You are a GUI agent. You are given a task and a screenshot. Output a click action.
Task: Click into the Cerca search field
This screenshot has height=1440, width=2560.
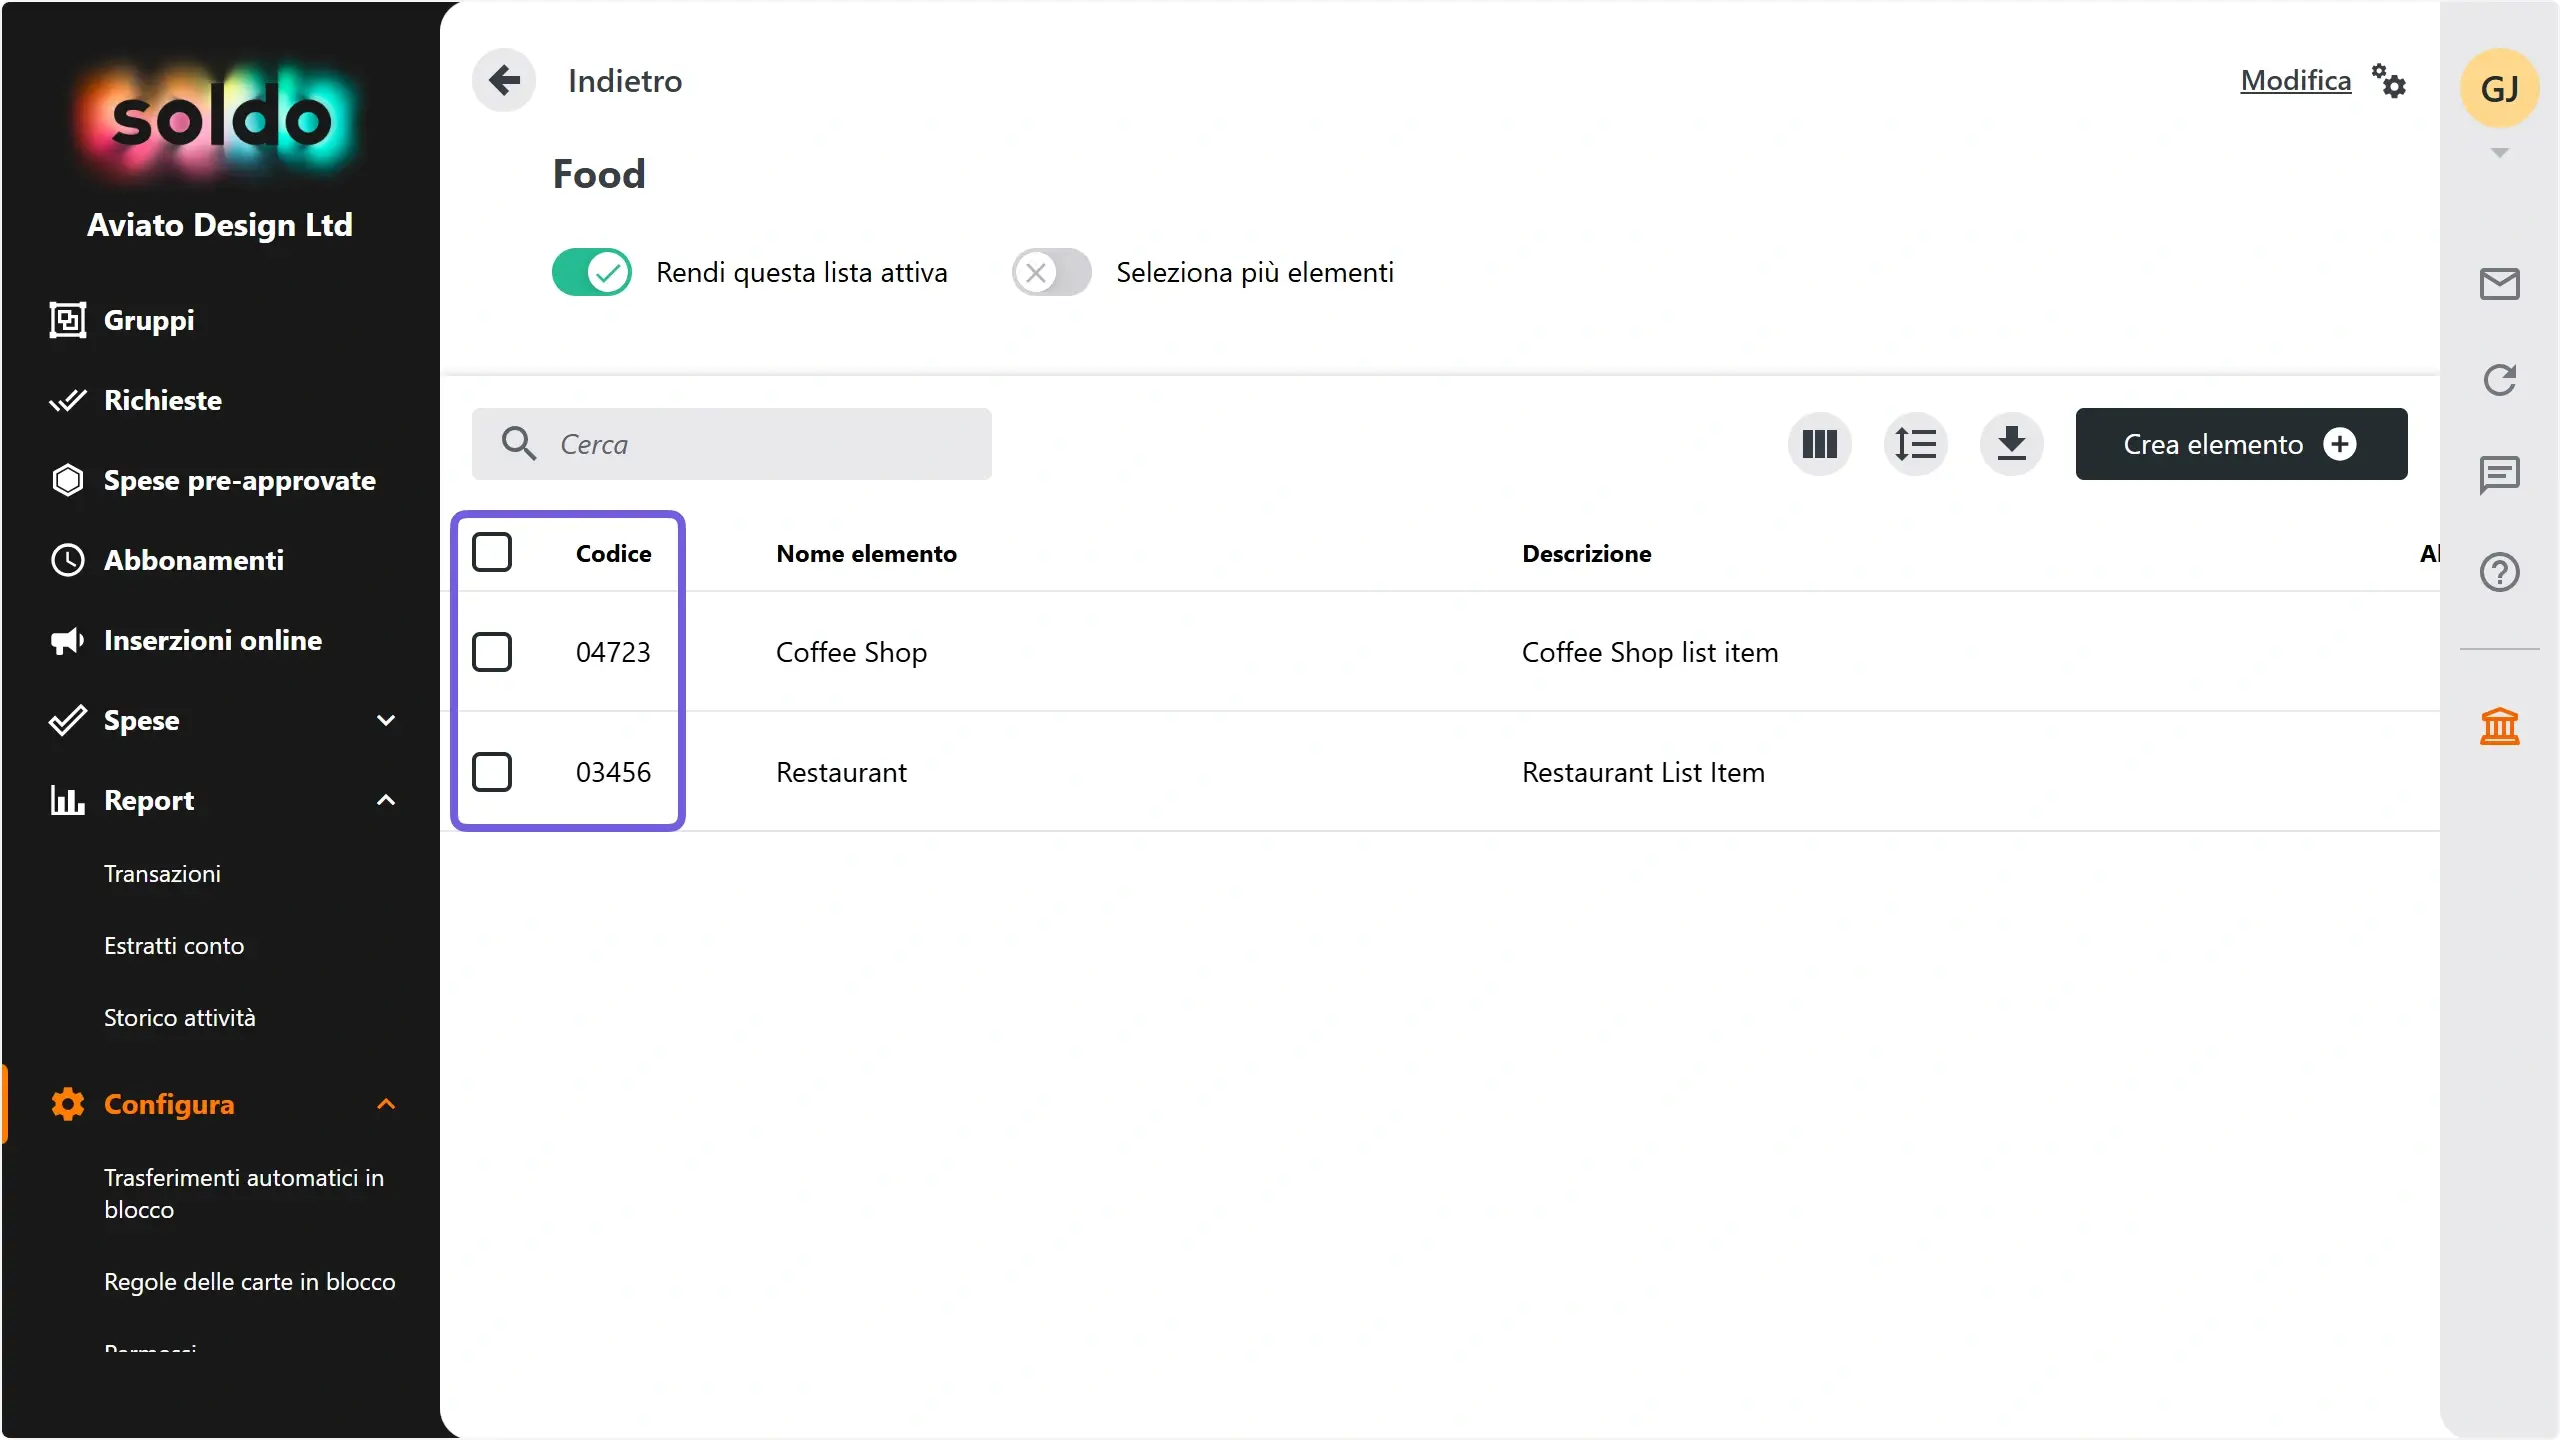pos(732,444)
